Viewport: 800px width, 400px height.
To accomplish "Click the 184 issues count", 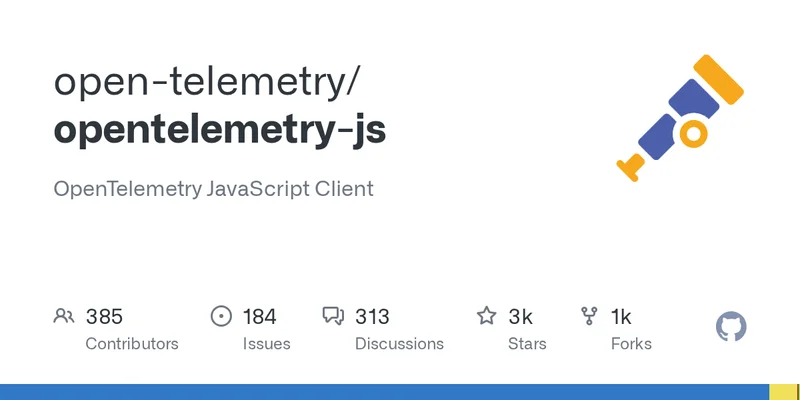I will pyautogui.click(x=259, y=317).
